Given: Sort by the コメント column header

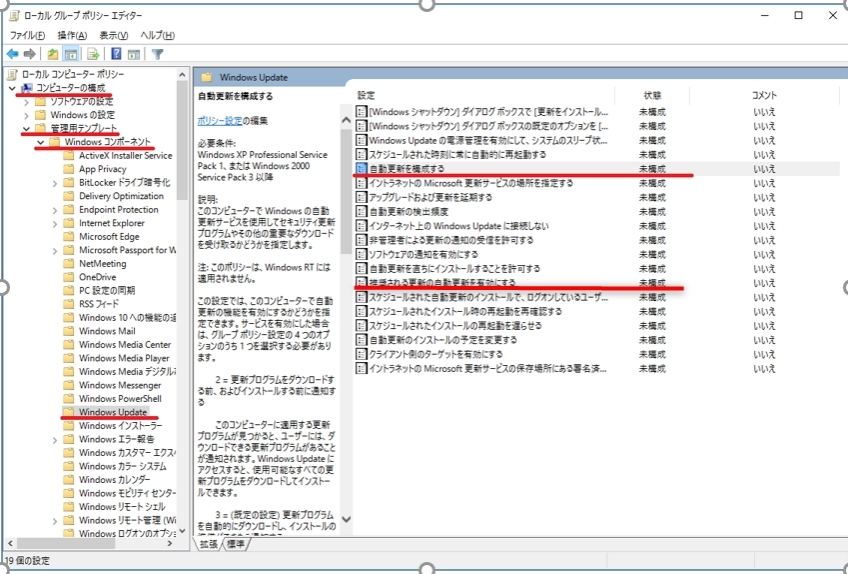Looking at the screenshot, I should click(x=764, y=95).
